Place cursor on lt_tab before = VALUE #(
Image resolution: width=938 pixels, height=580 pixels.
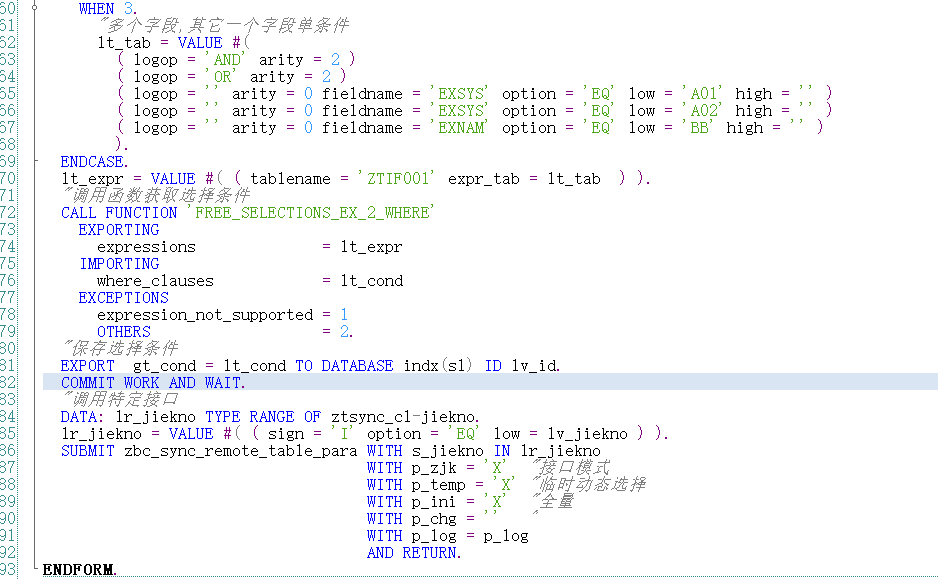[x=124, y=43]
